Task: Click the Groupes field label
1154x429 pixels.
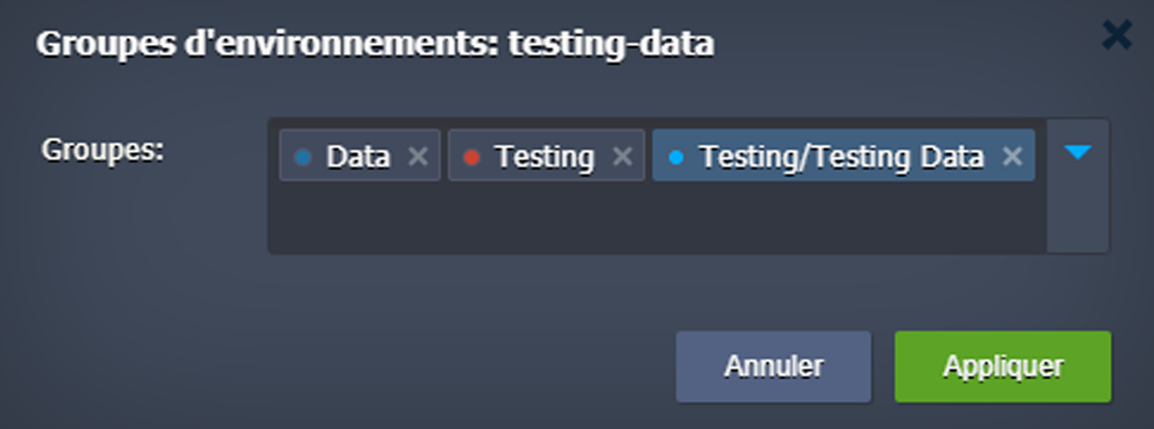Action: [x=102, y=149]
